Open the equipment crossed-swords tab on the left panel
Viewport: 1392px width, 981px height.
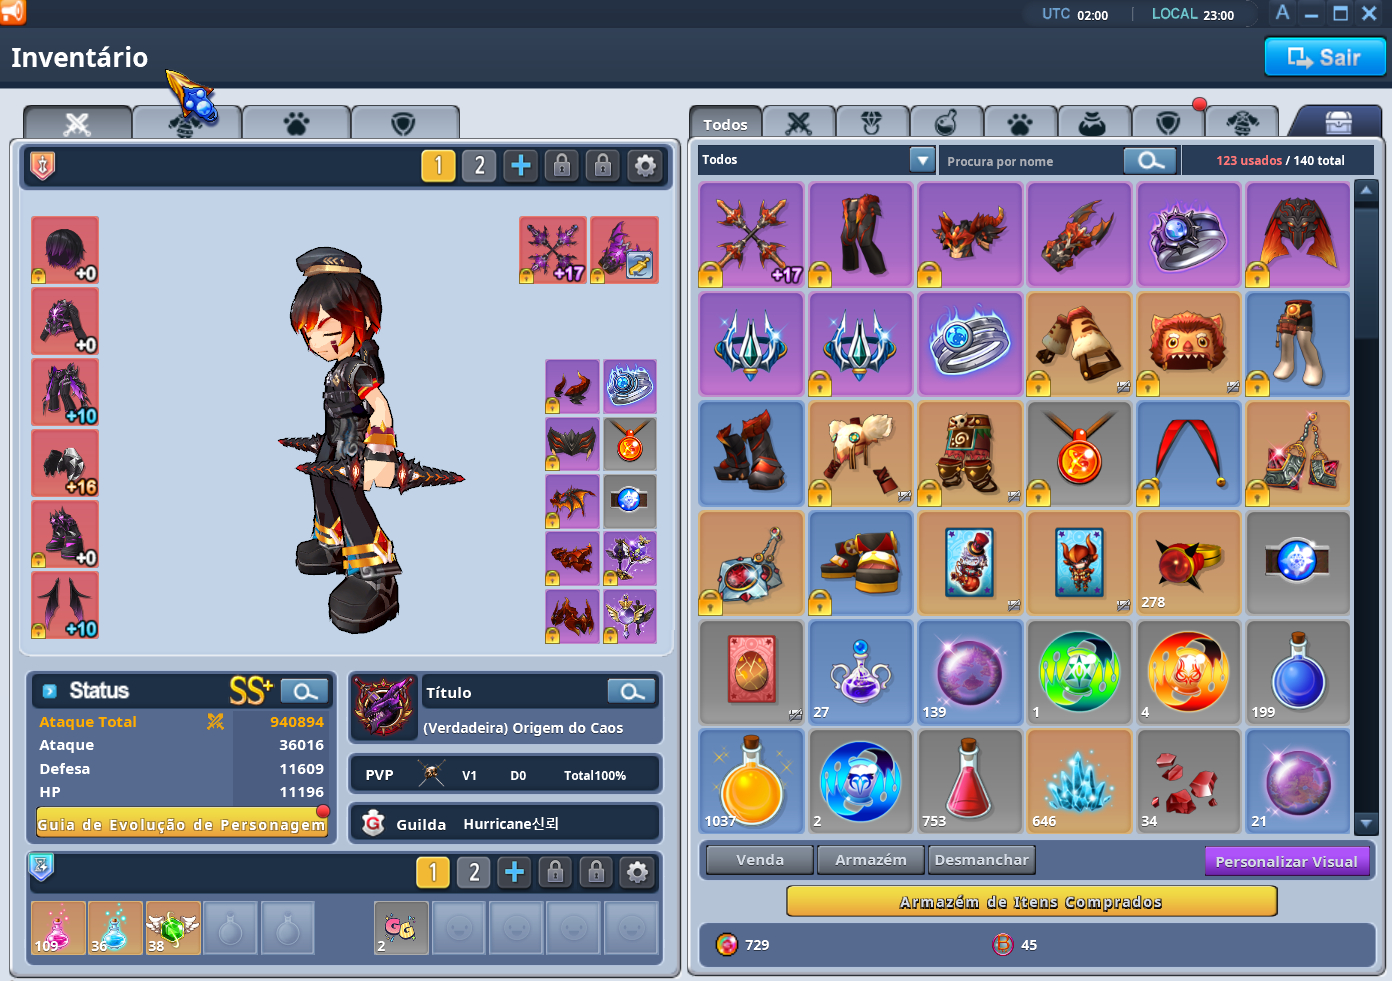pyautogui.click(x=77, y=123)
